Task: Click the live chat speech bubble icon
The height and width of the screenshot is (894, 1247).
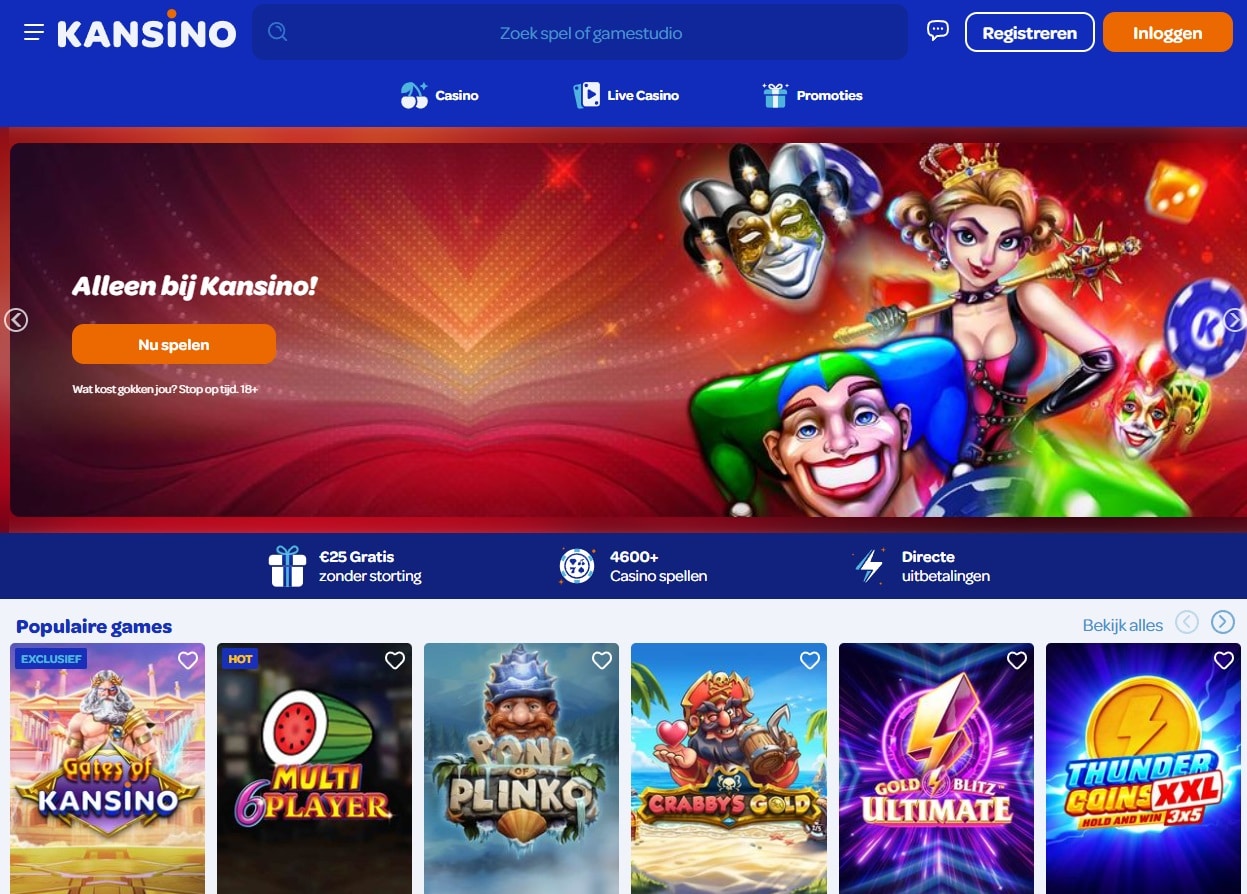Action: click(x=937, y=31)
